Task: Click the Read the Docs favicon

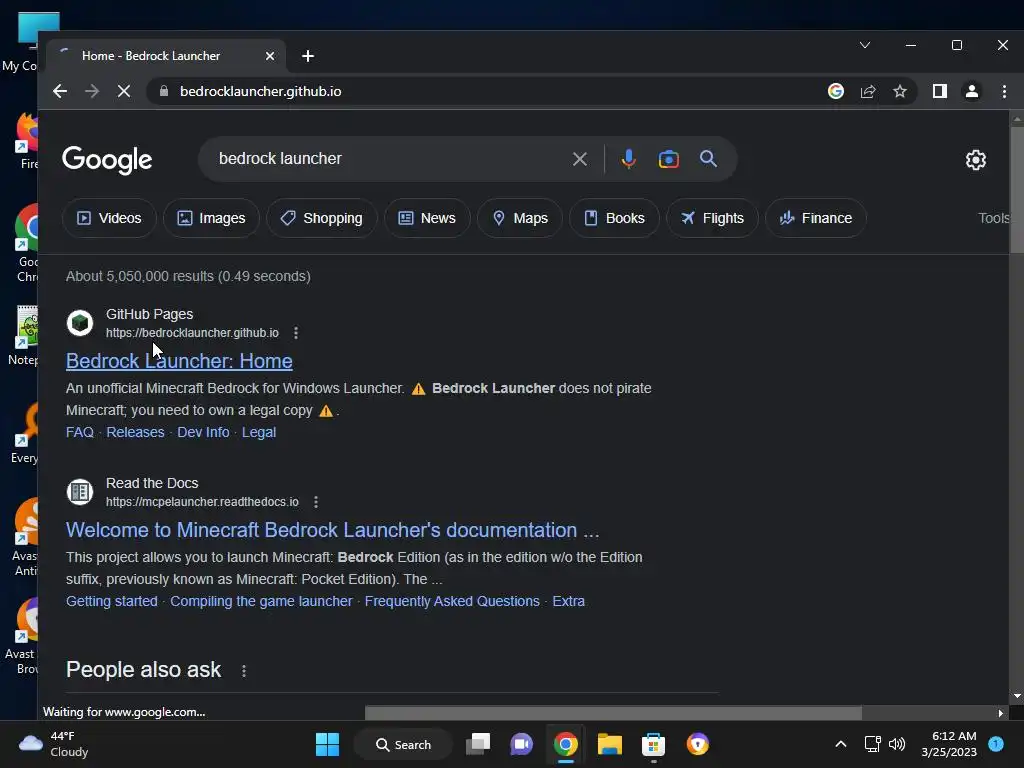Action: pyautogui.click(x=80, y=492)
